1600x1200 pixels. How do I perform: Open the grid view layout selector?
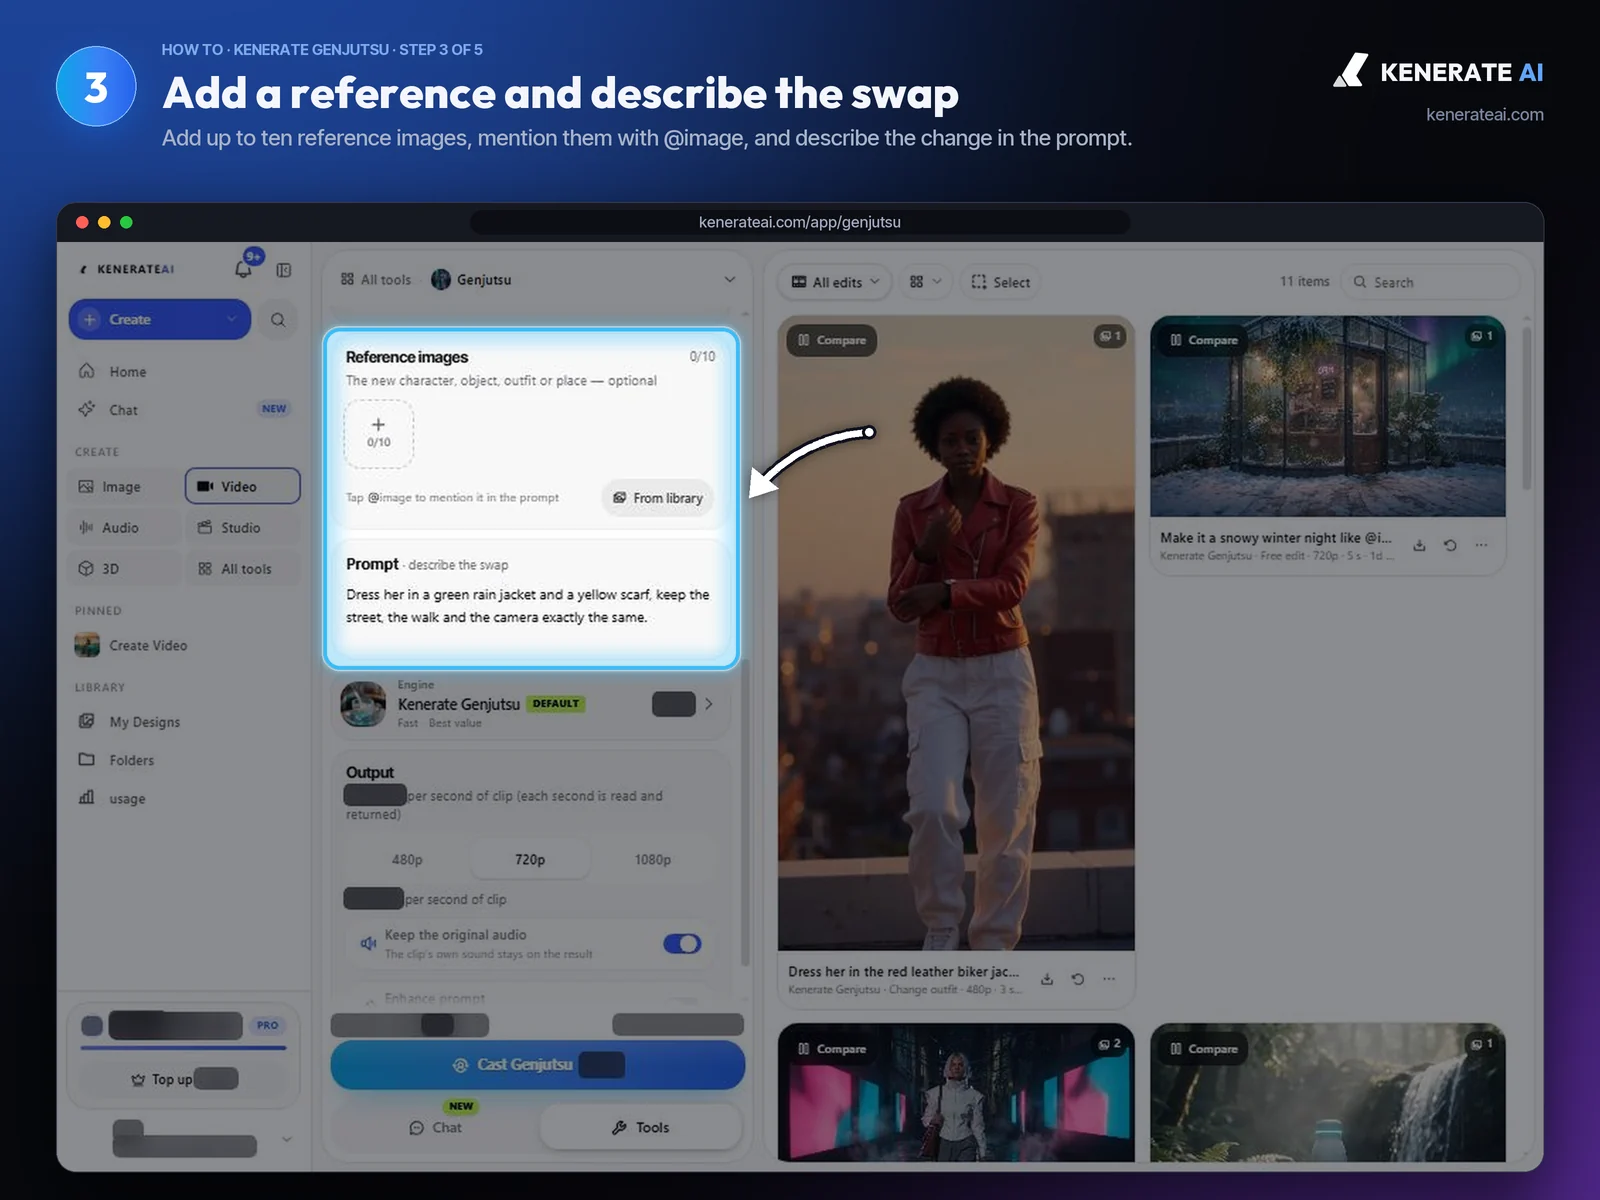(x=925, y=282)
